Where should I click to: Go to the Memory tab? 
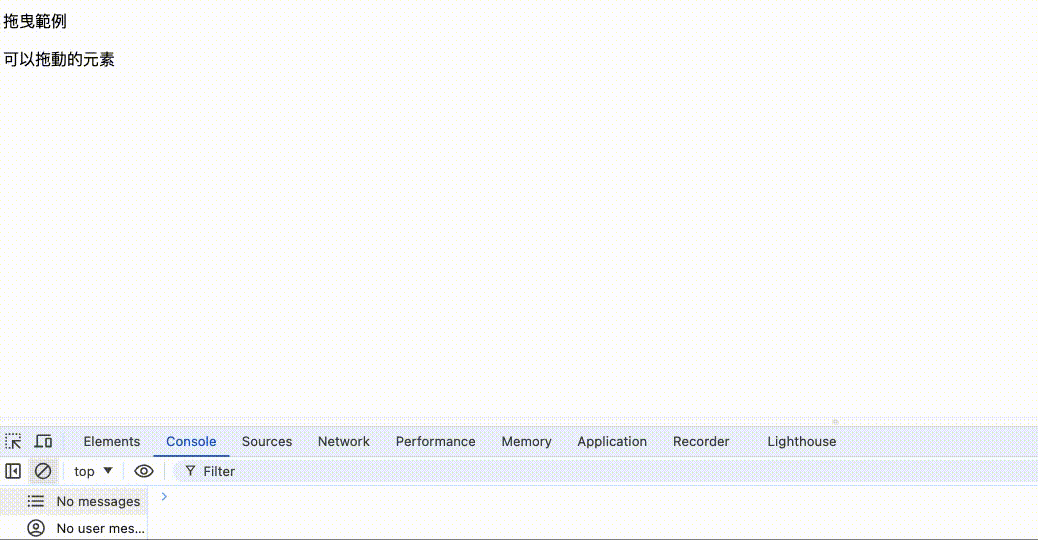[526, 441]
